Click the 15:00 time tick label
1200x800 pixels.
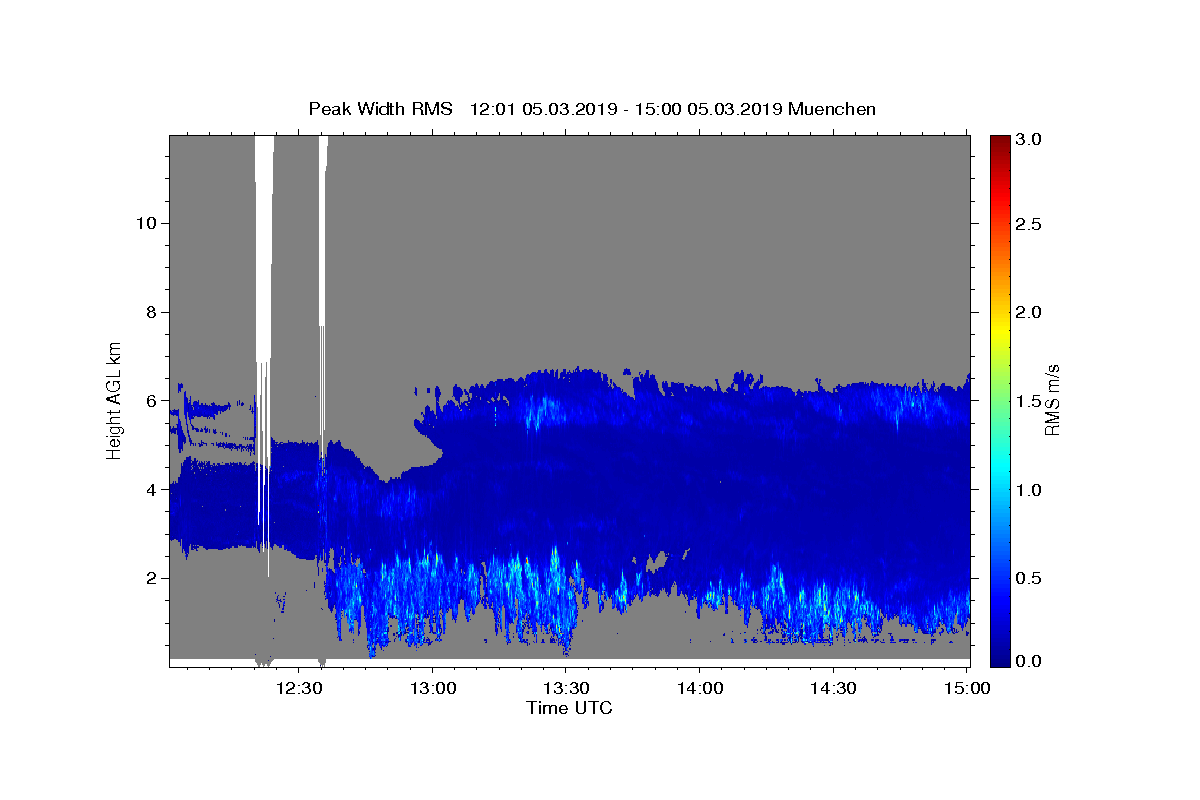tap(966, 688)
